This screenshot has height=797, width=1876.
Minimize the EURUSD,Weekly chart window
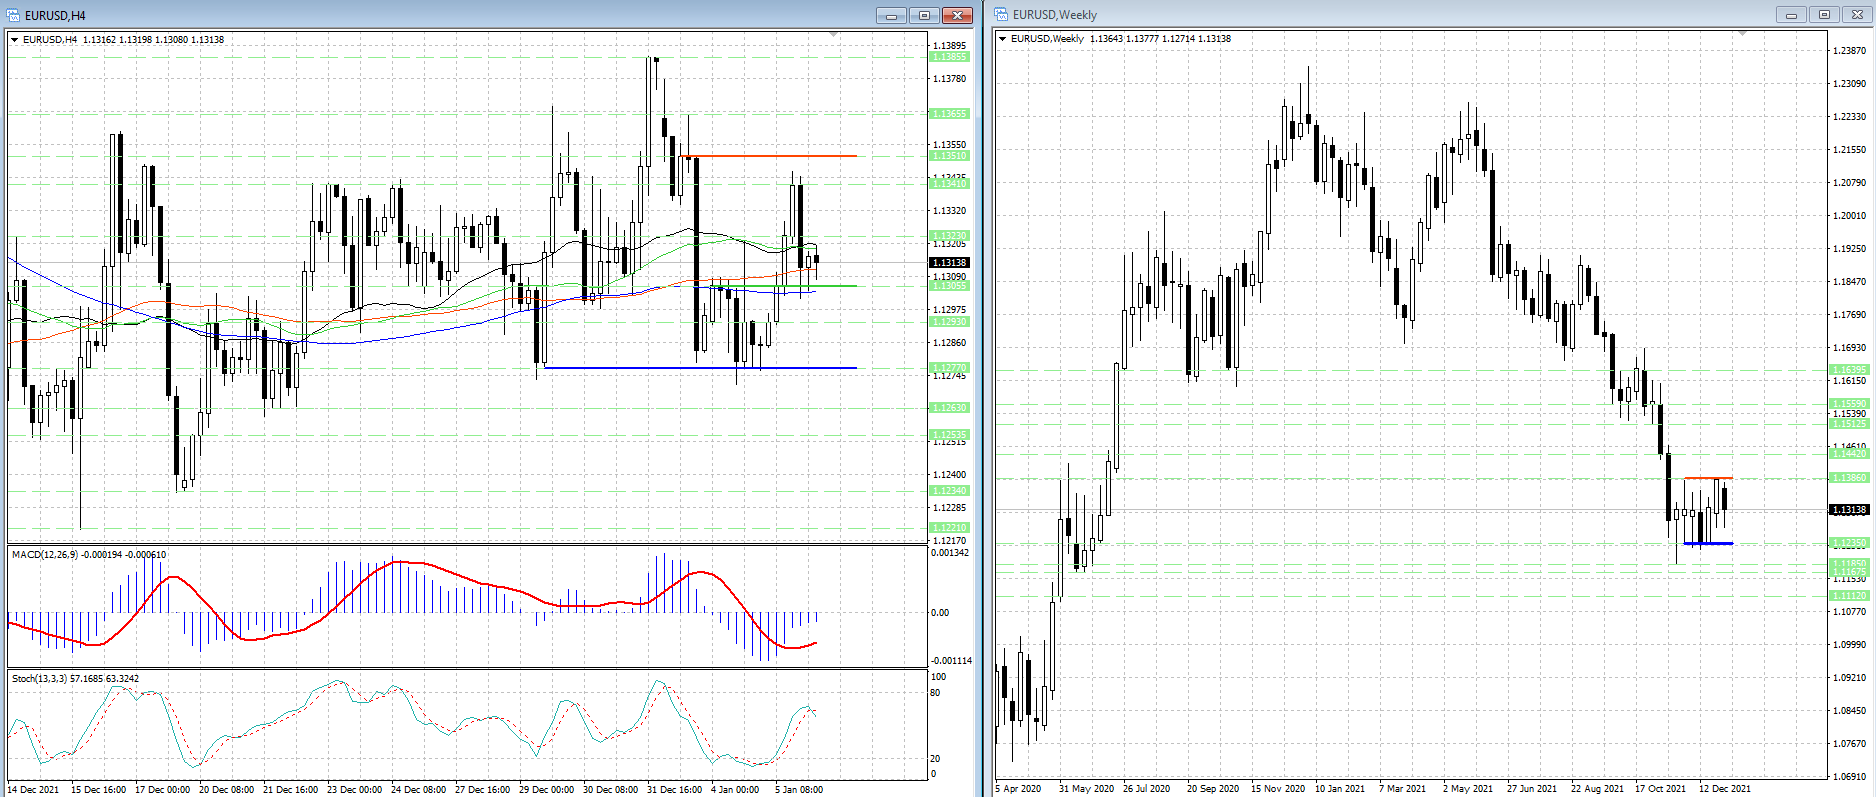(x=1791, y=15)
